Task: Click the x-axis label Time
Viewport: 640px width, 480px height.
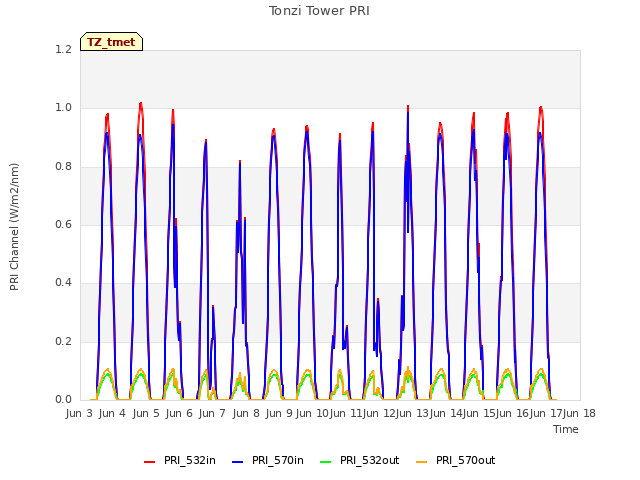Action: pyautogui.click(x=566, y=429)
